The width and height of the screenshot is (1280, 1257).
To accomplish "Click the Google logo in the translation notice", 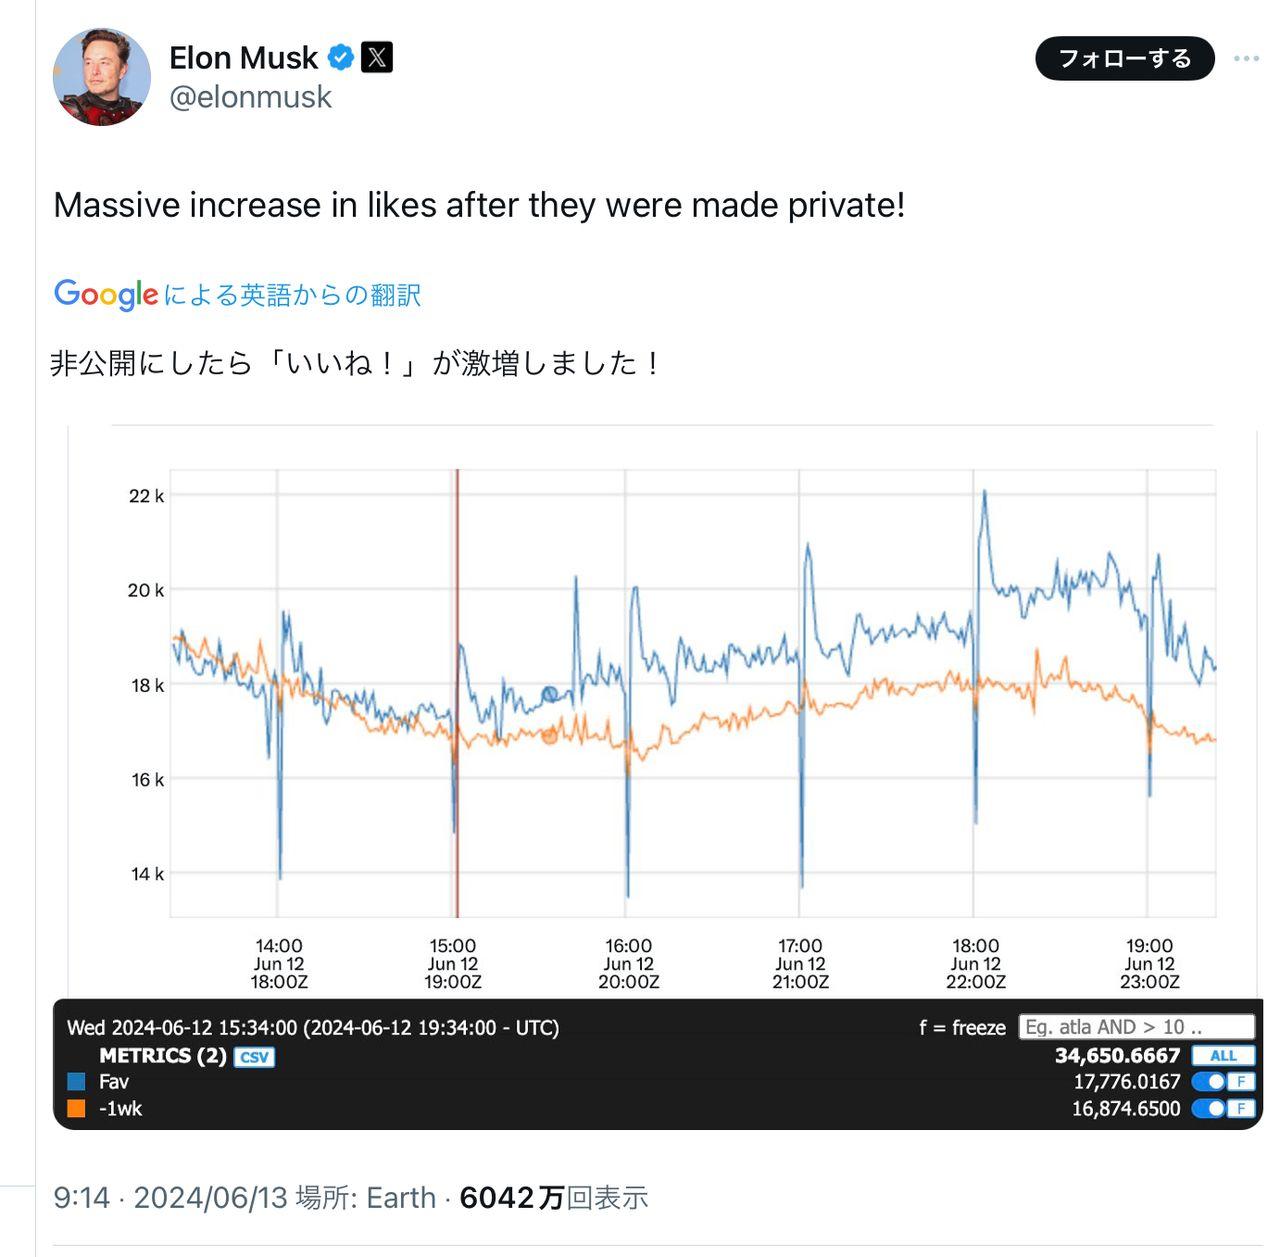I will tap(104, 294).
